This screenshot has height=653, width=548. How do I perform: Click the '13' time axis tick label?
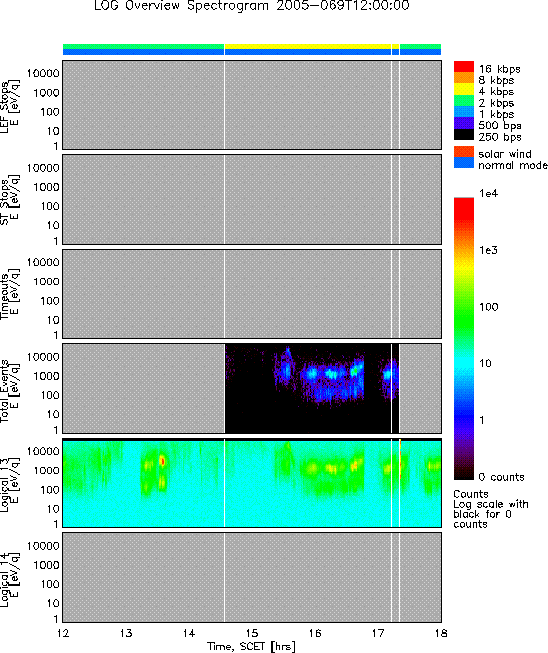coord(126,633)
